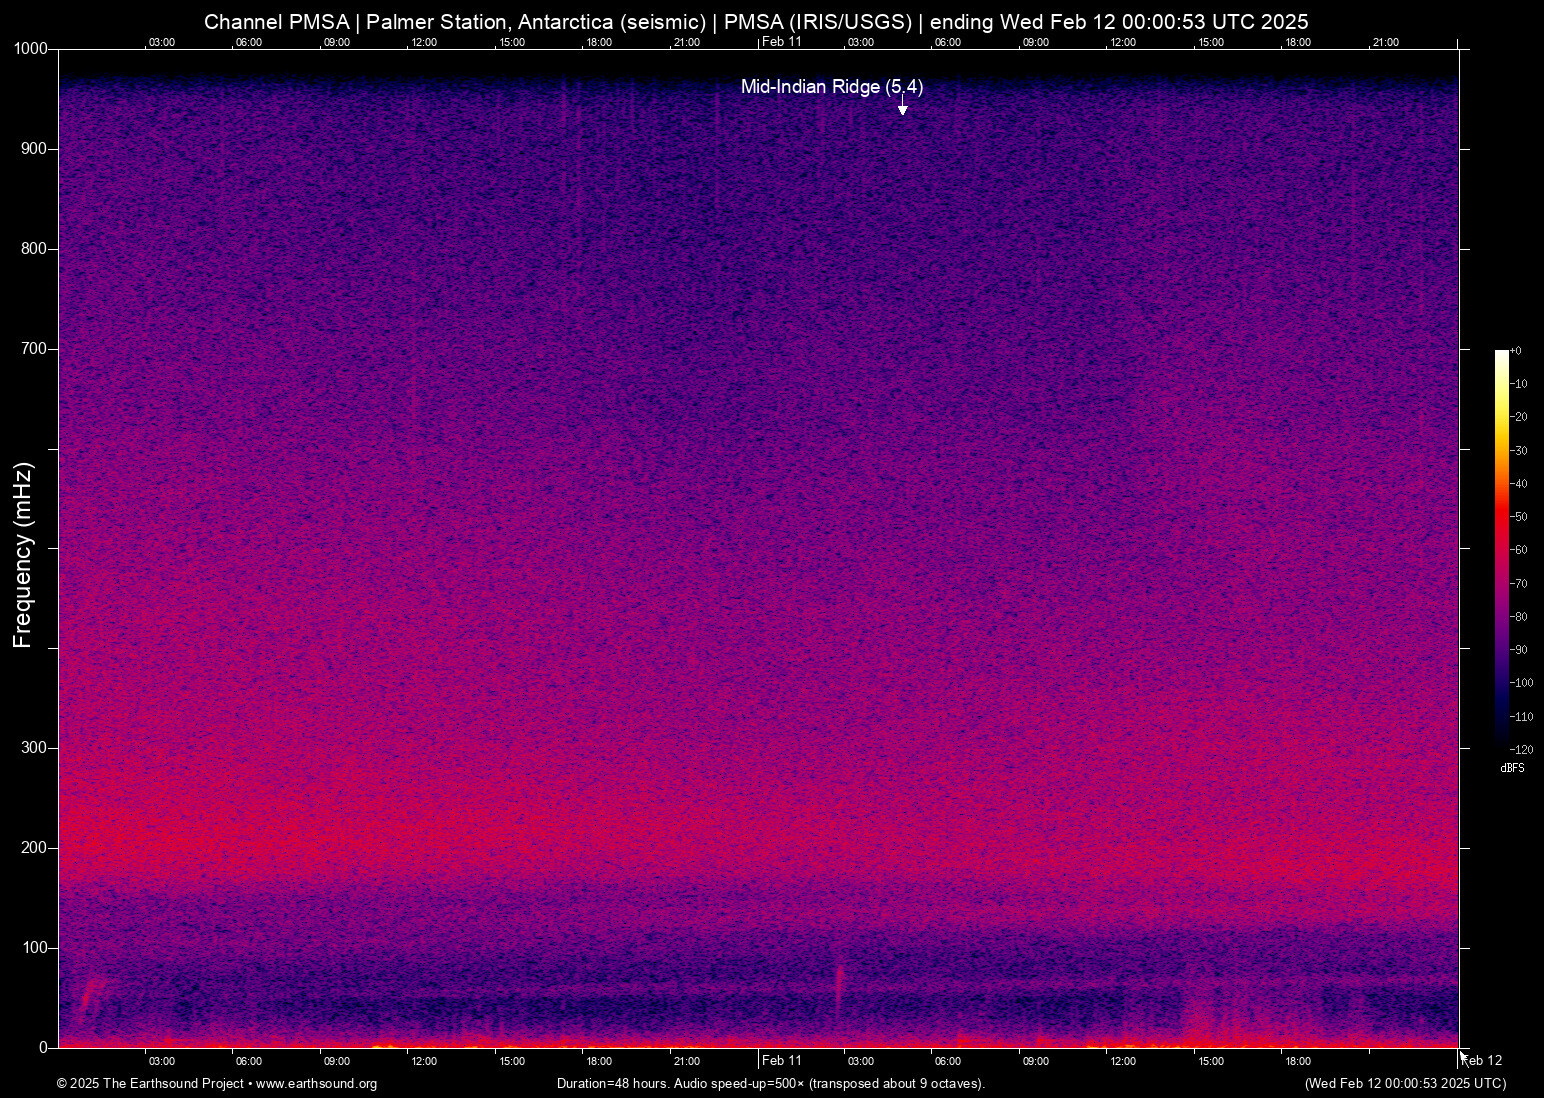Screen dimensions: 1544x1098
Task: Click the "Feb 11" date label on upper time axis
Action: [x=782, y=42]
